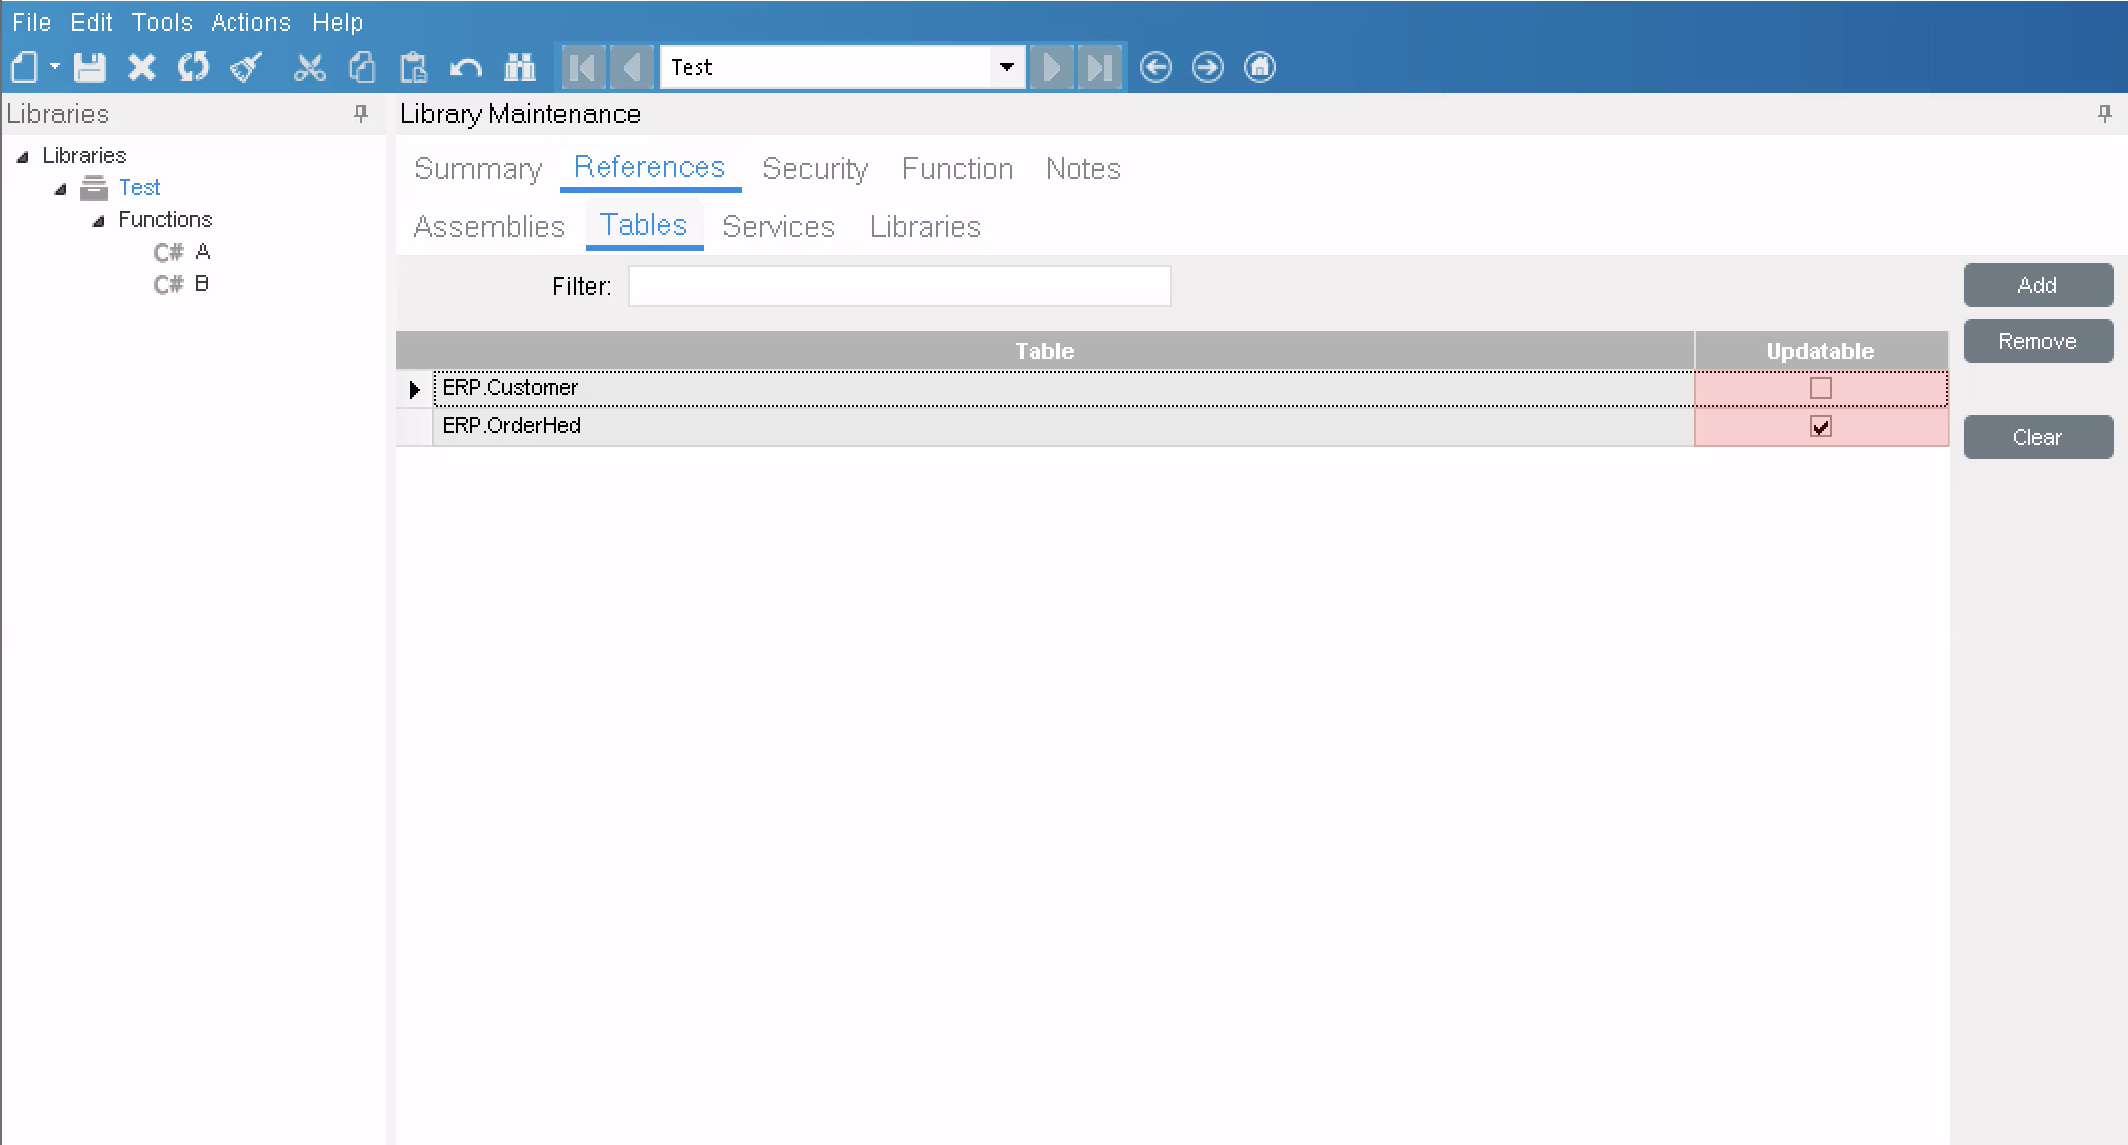Click the binoculars Search icon

(x=520, y=67)
